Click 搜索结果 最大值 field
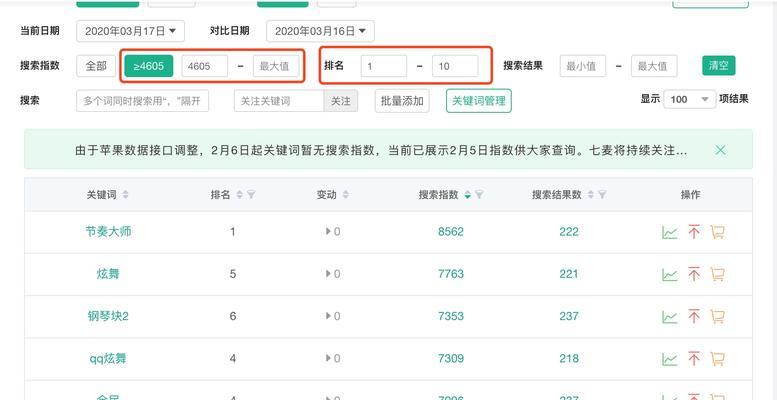This screenshot has width=777, height=400. [x=654, y=66]
